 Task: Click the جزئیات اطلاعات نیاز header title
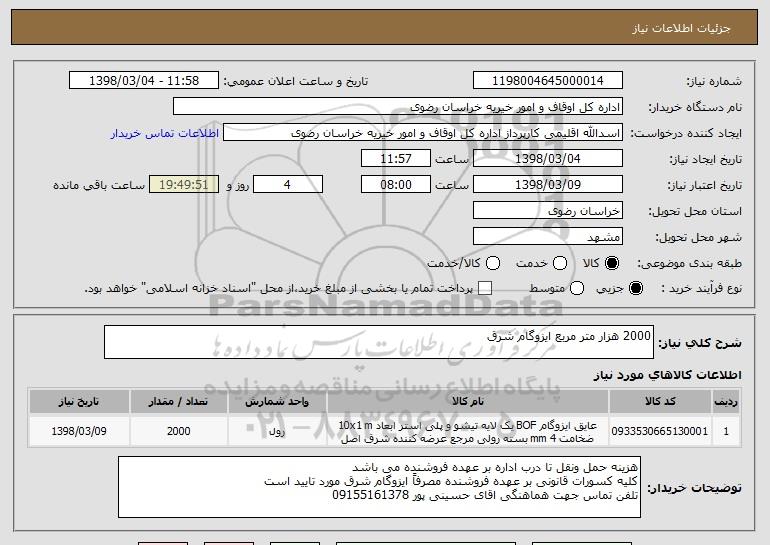(681, 28)
